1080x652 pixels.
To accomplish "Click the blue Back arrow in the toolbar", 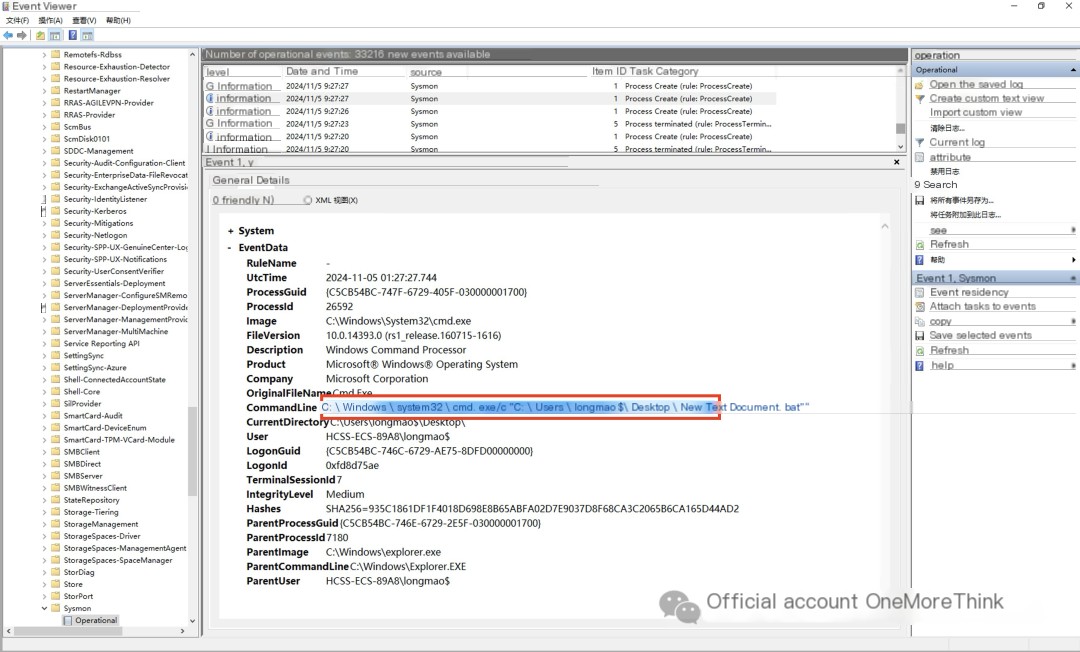I will [8, 35].
